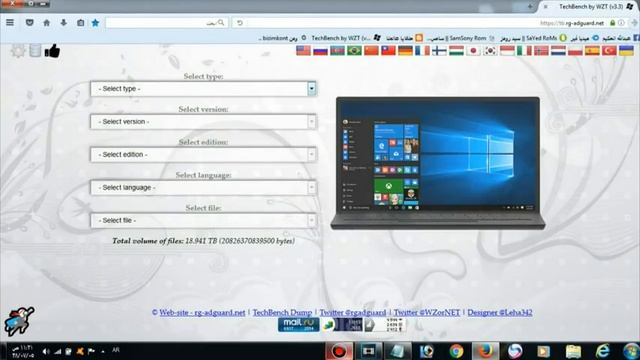Open the Select language dropdown

203,188
